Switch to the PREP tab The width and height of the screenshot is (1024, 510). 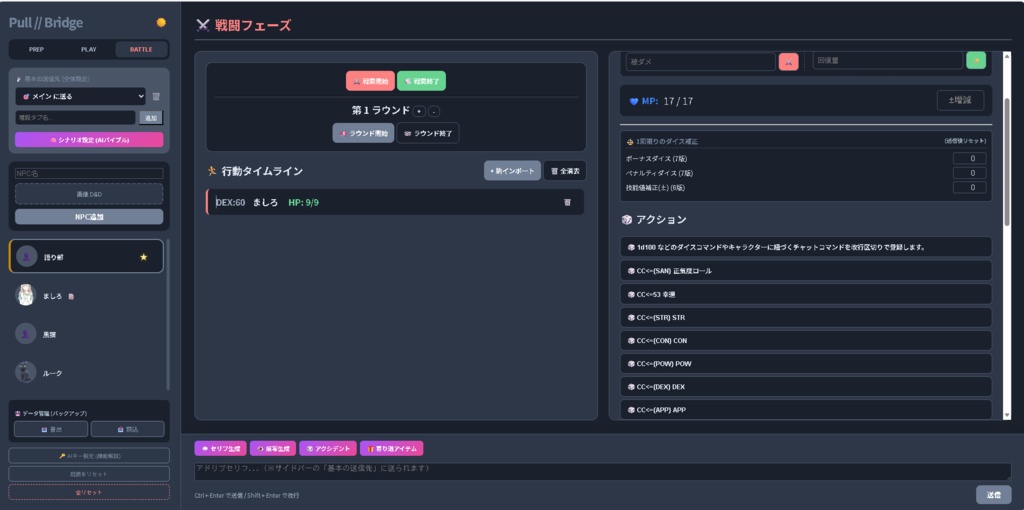coord(37,50)
